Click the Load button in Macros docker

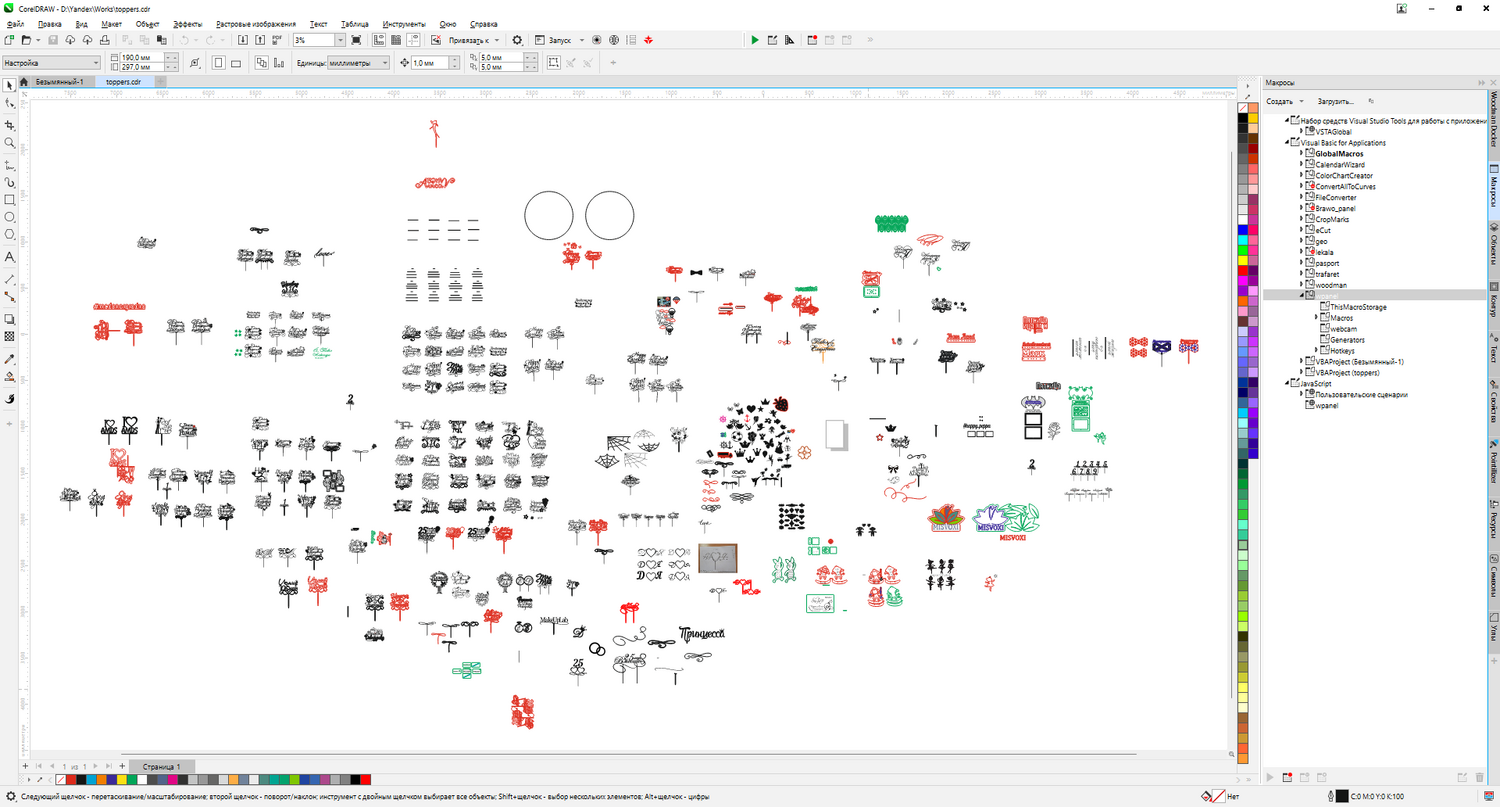1336,102
